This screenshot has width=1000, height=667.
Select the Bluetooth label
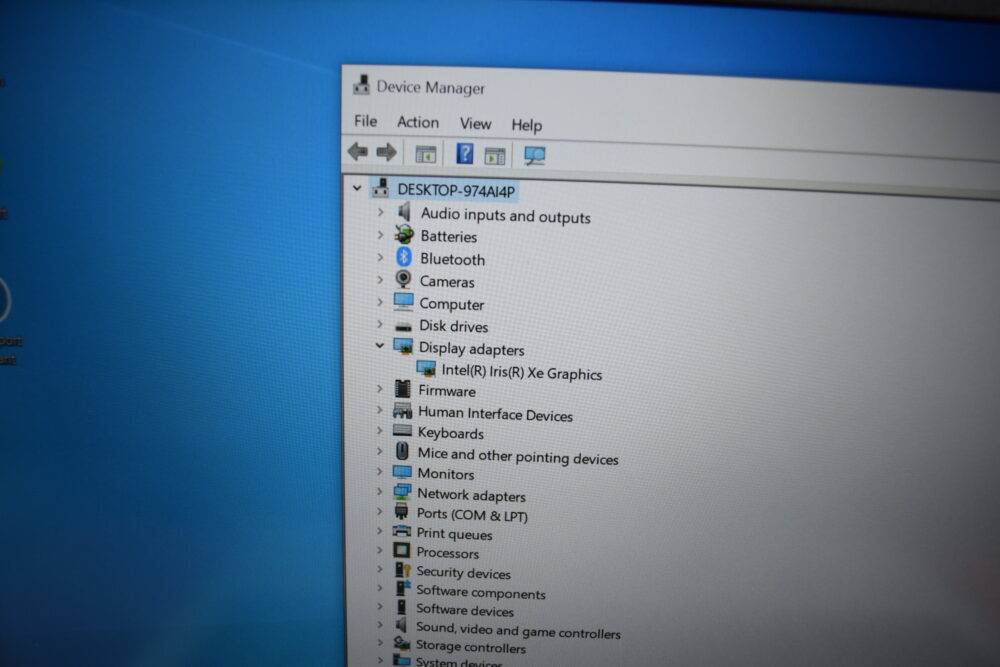click(452, 259)
